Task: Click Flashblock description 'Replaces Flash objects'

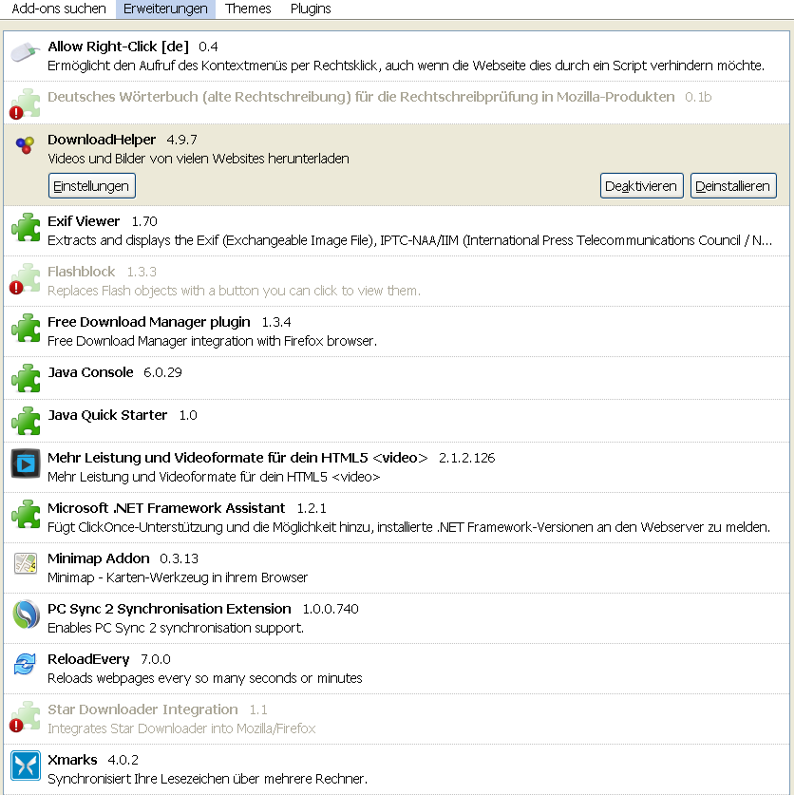Action: coord(234,291)
